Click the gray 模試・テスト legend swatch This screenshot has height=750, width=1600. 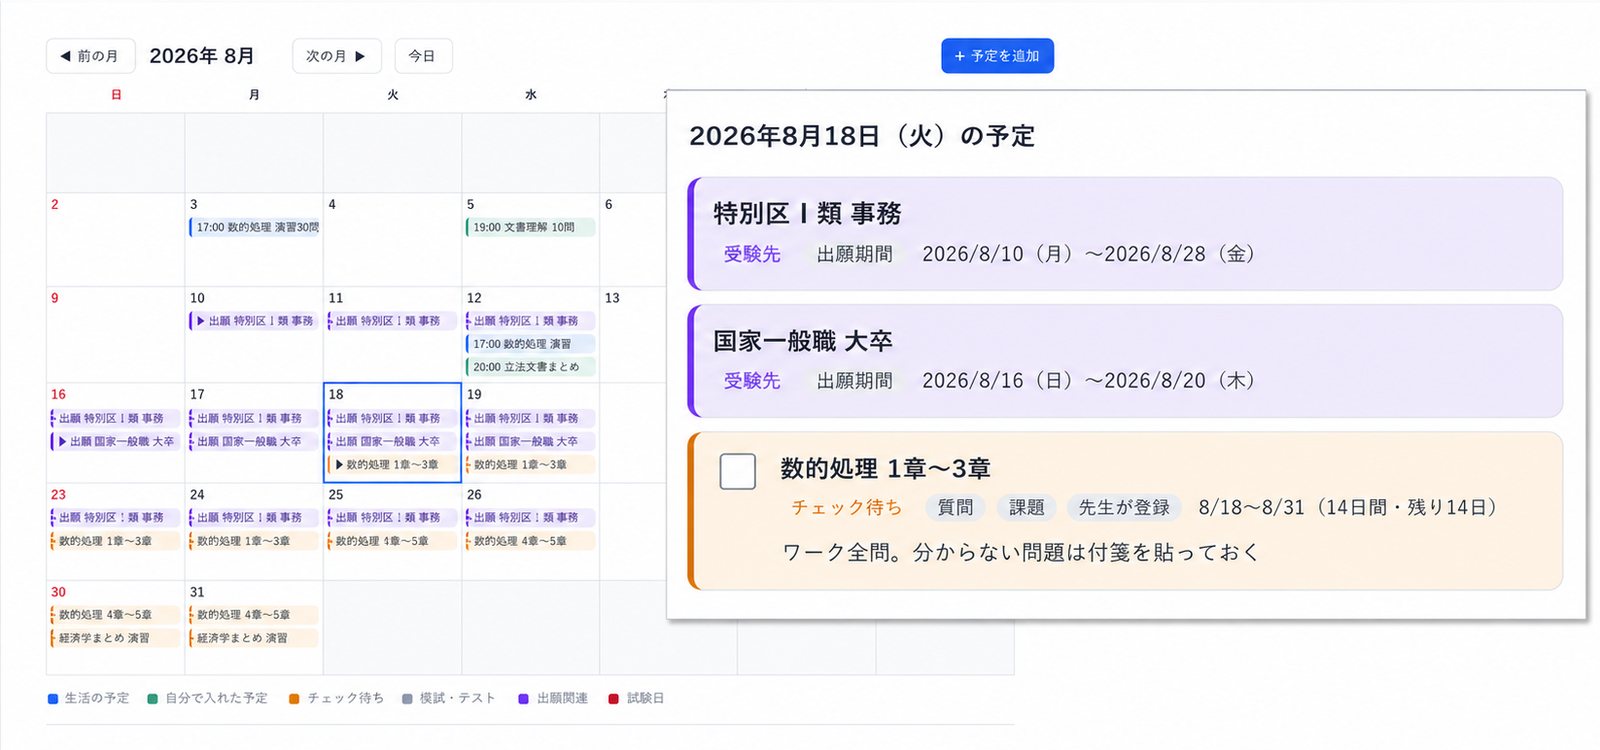[407, 699]
